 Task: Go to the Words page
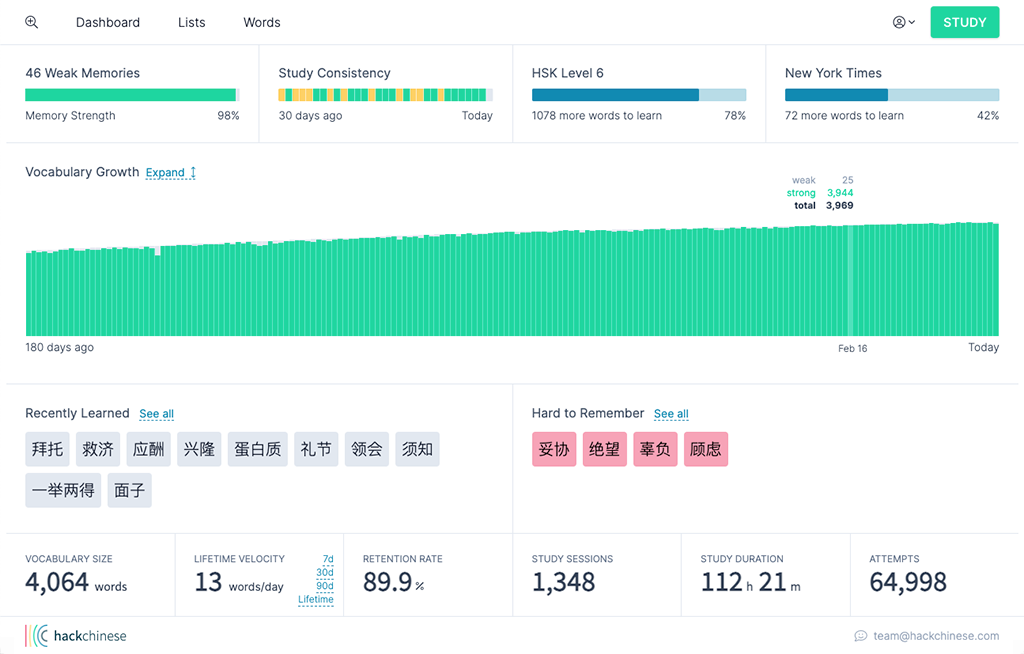(262, 22)
